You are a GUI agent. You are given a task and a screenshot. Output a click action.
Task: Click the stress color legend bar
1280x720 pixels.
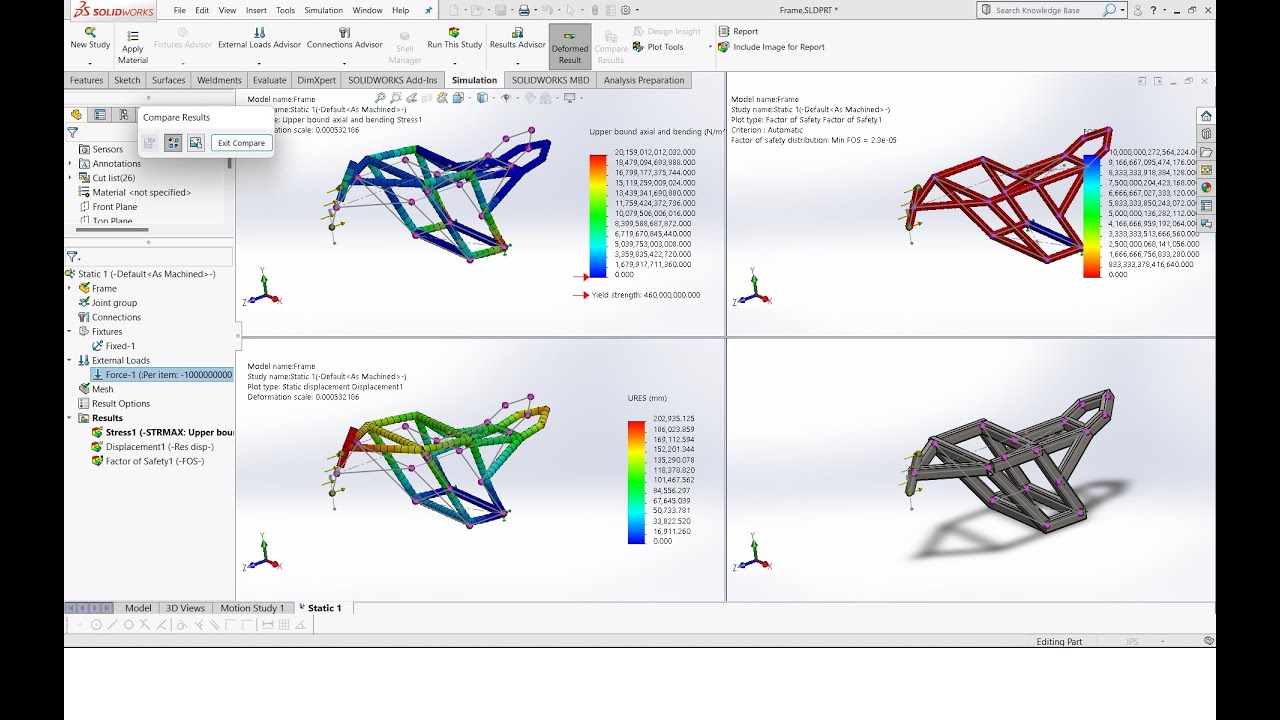click(x=598, y=215)
